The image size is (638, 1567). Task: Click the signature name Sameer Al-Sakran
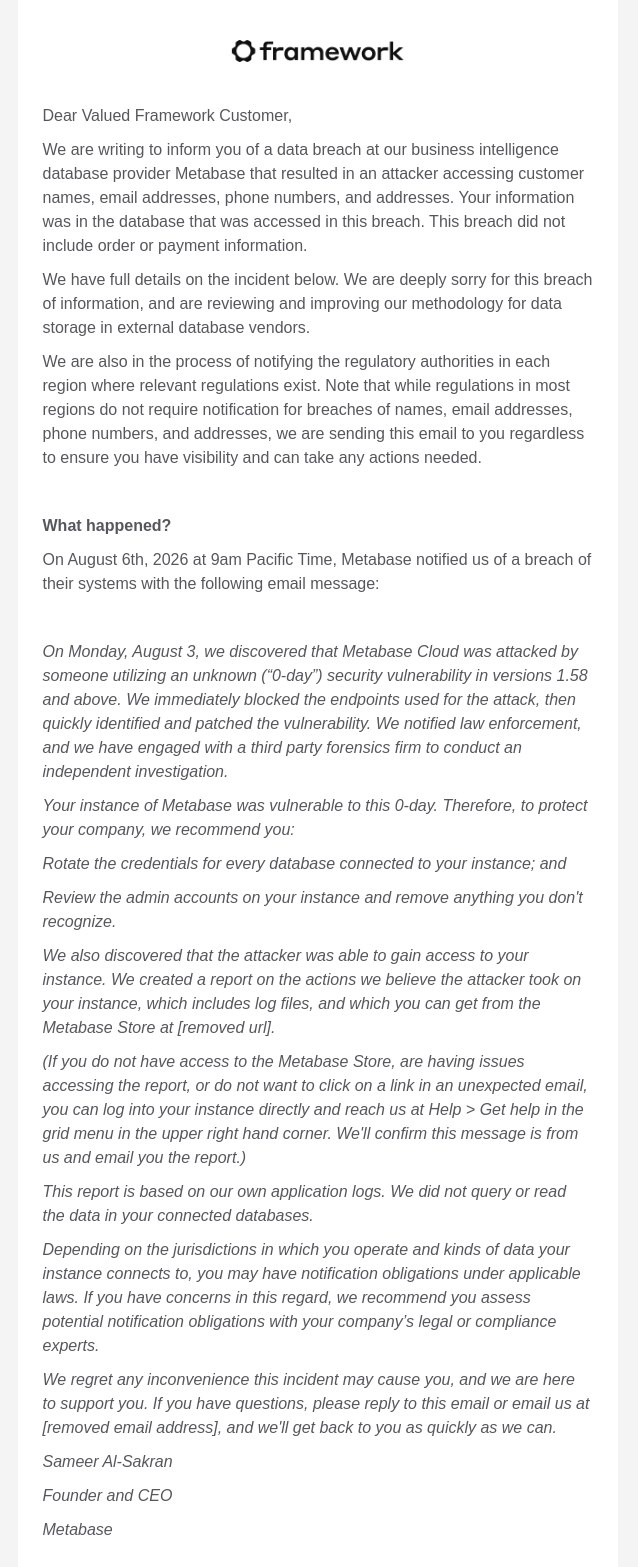tap(107, 1462)
